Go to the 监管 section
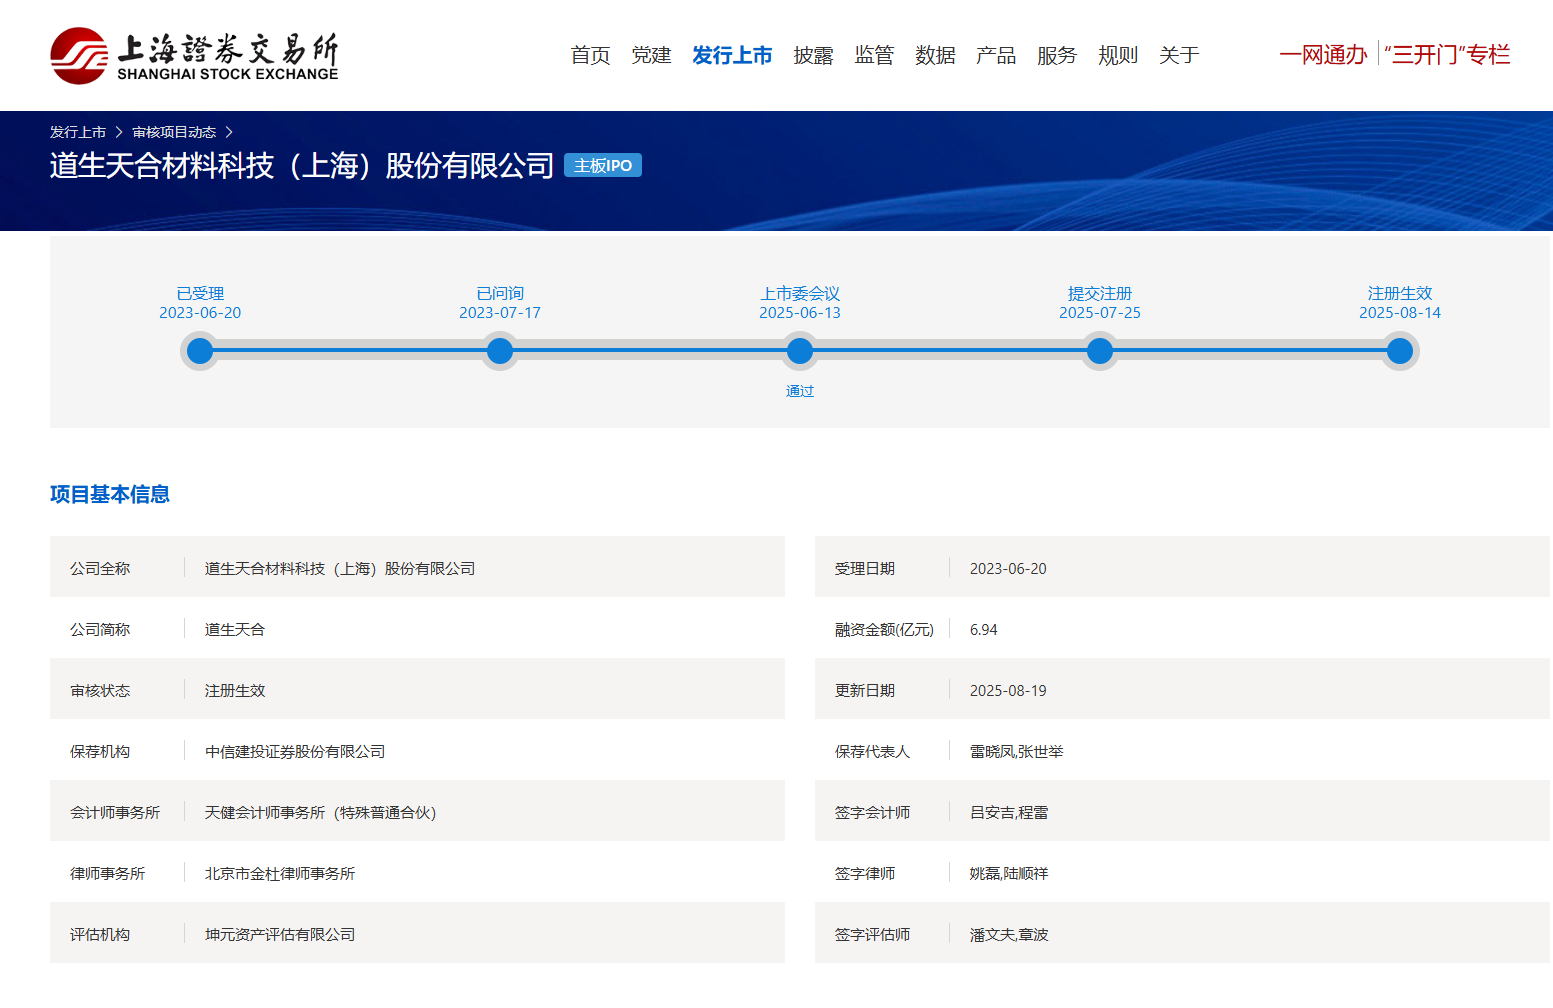The width and height of the screenshot is (1553, 1008). tap(874, 55)
